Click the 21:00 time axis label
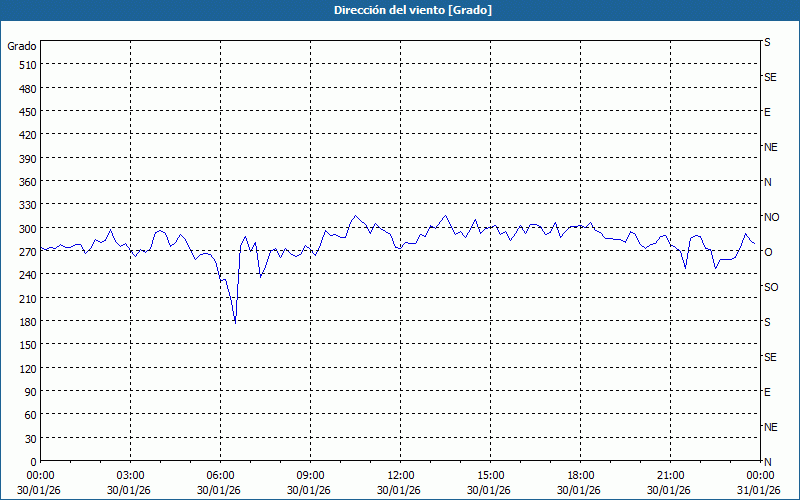This screenshot has height=500, width=800. pyautogui.click(x=670, y=475)
